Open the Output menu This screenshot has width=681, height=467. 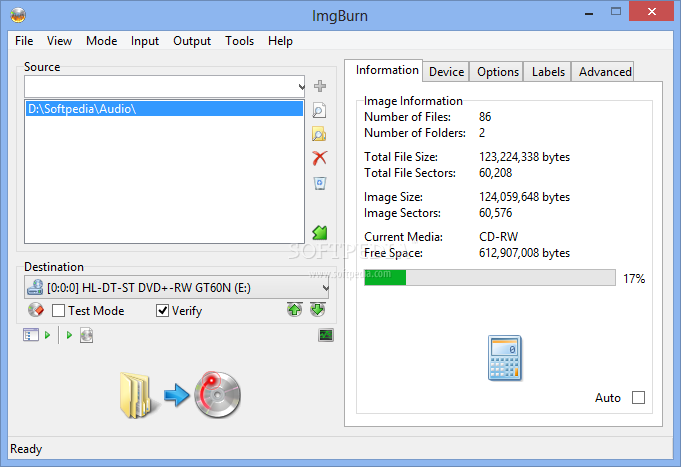tap(192, 41)
